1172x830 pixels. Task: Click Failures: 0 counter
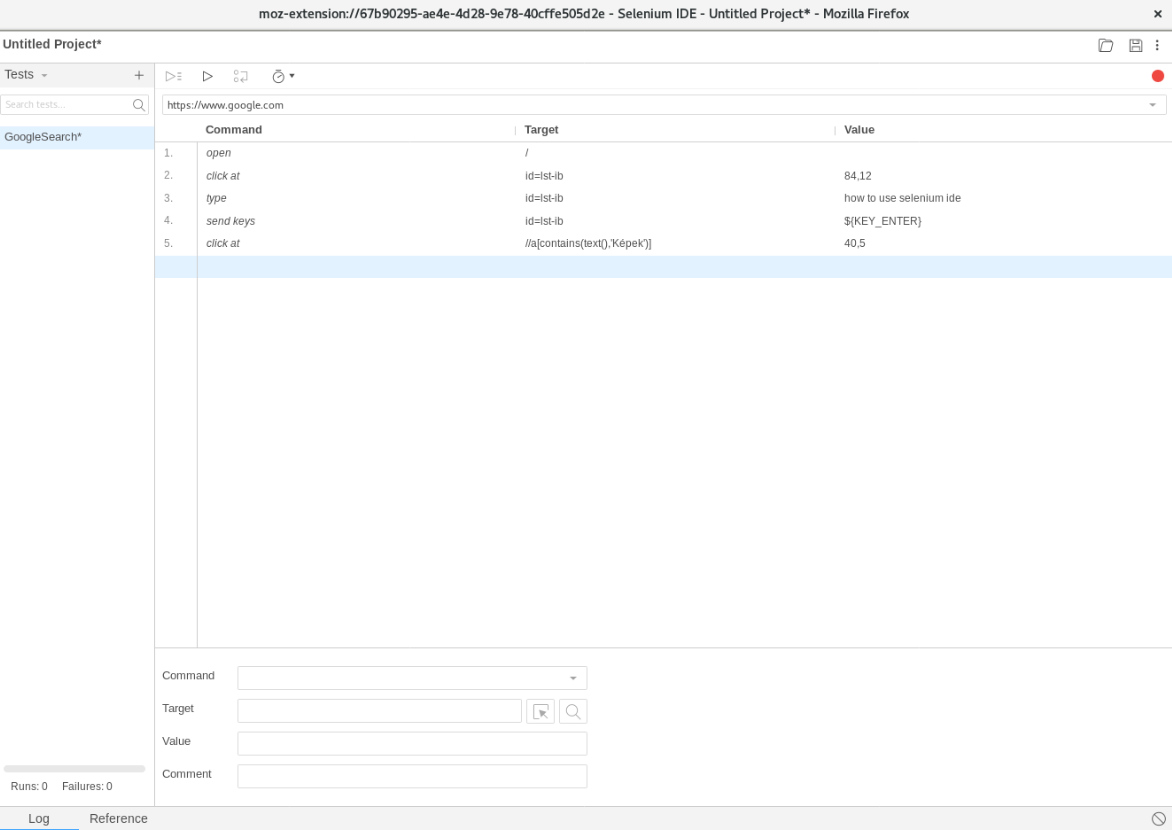click(x=87, y=786)
